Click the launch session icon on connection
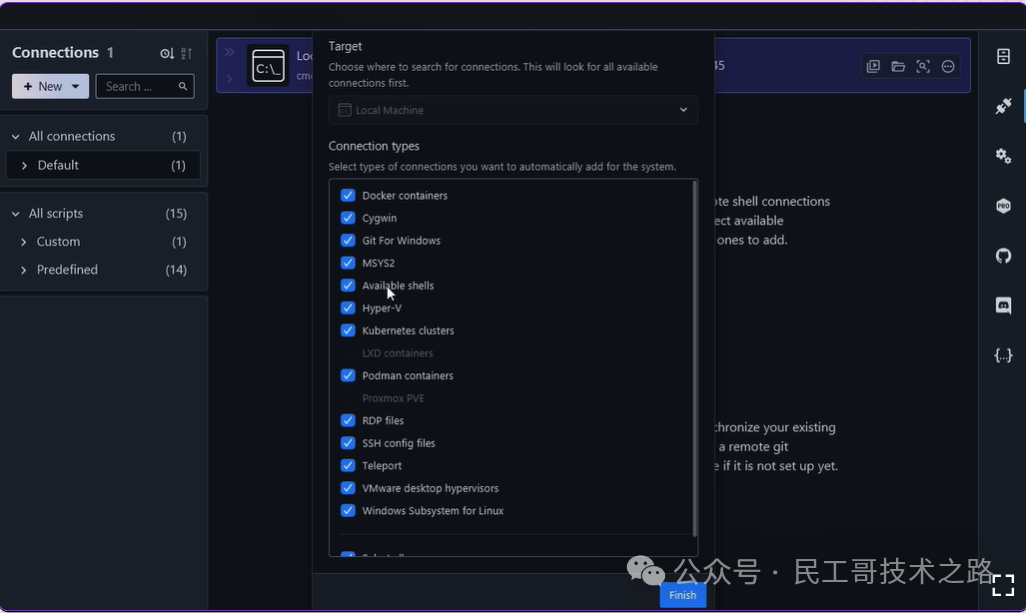 (873, 66)
